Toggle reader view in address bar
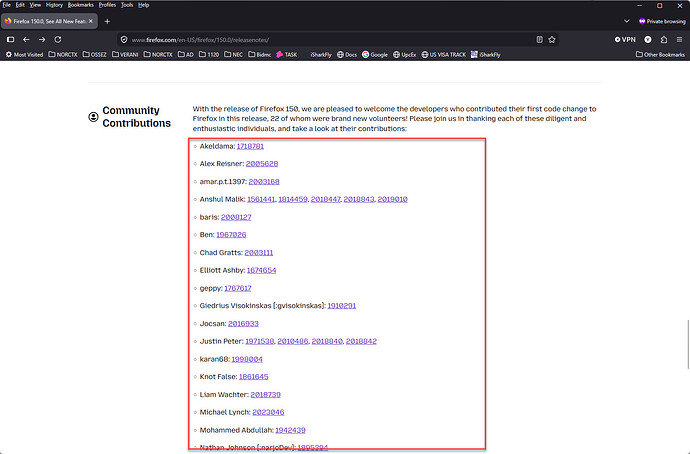Screen dimensions: 690x454 [540, 40]
